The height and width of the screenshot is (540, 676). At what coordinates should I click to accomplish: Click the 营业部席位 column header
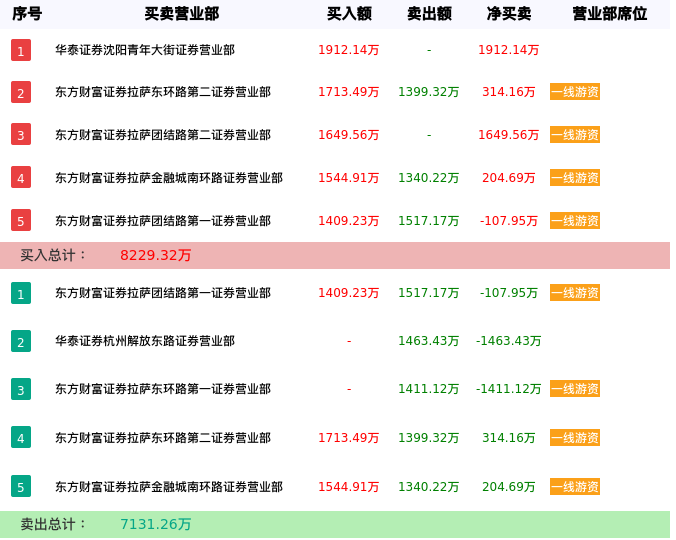[x=609, y=14]
